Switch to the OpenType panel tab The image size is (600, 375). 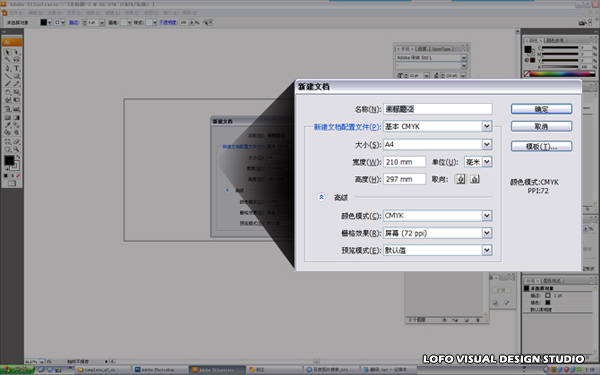pos(441,49)
